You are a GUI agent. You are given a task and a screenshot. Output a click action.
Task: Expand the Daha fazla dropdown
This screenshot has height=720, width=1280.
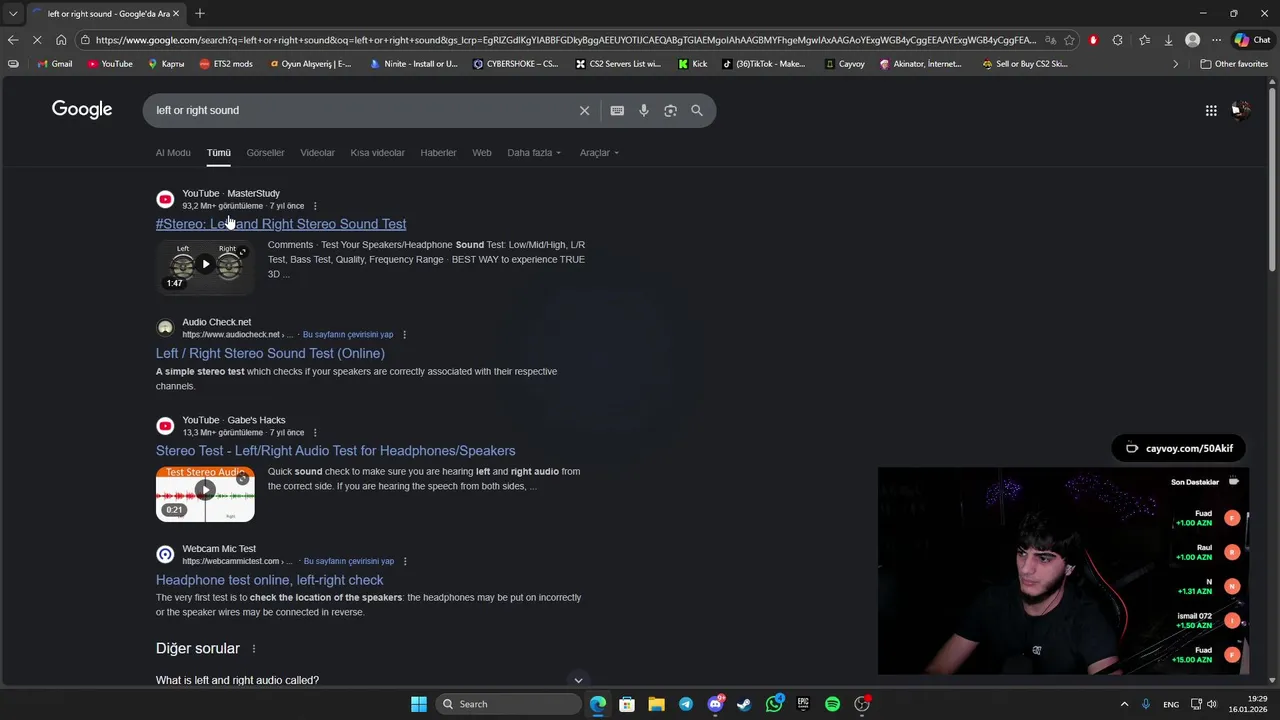(534, 153)
